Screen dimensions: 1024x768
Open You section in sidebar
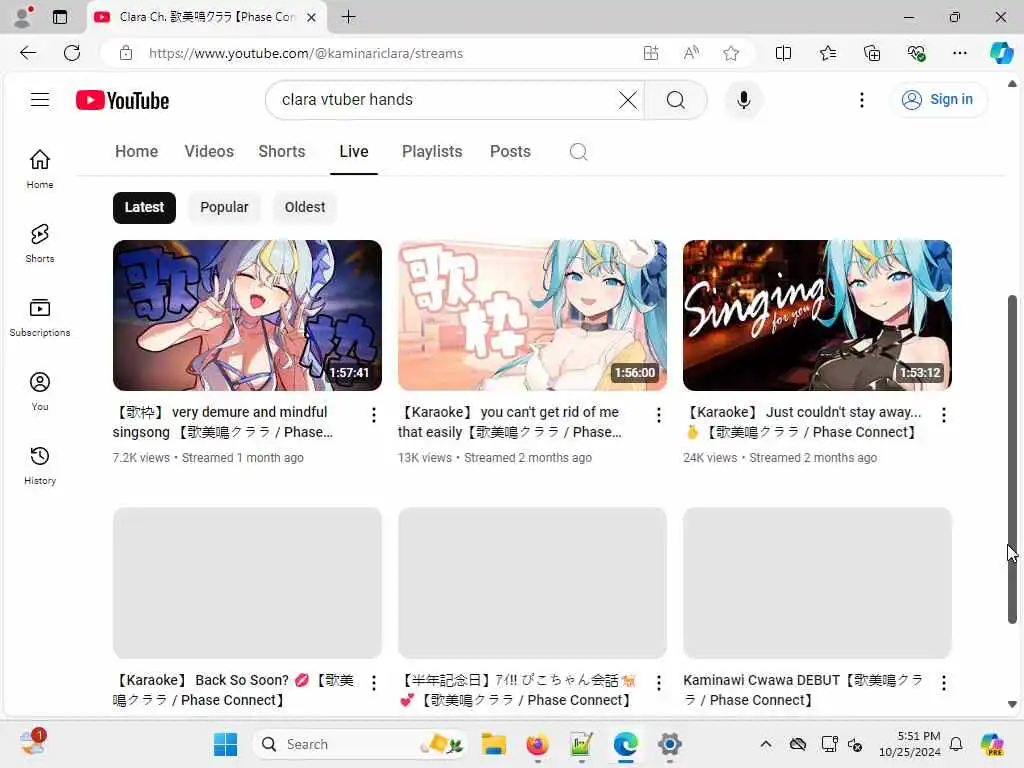pyautogui.click(x=40, y=391)
